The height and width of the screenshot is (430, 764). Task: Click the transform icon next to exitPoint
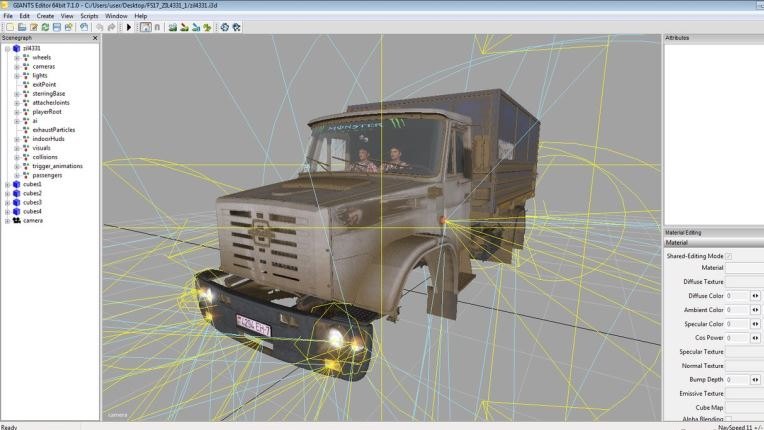coord(26,84)
